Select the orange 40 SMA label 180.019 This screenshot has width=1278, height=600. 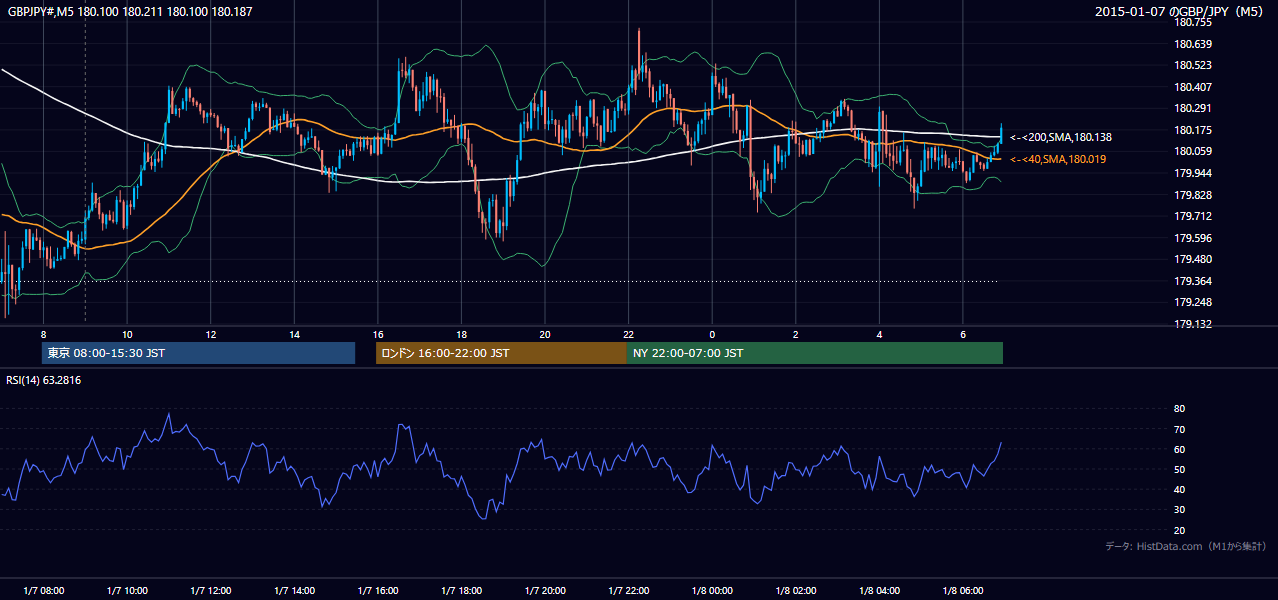1058,159
